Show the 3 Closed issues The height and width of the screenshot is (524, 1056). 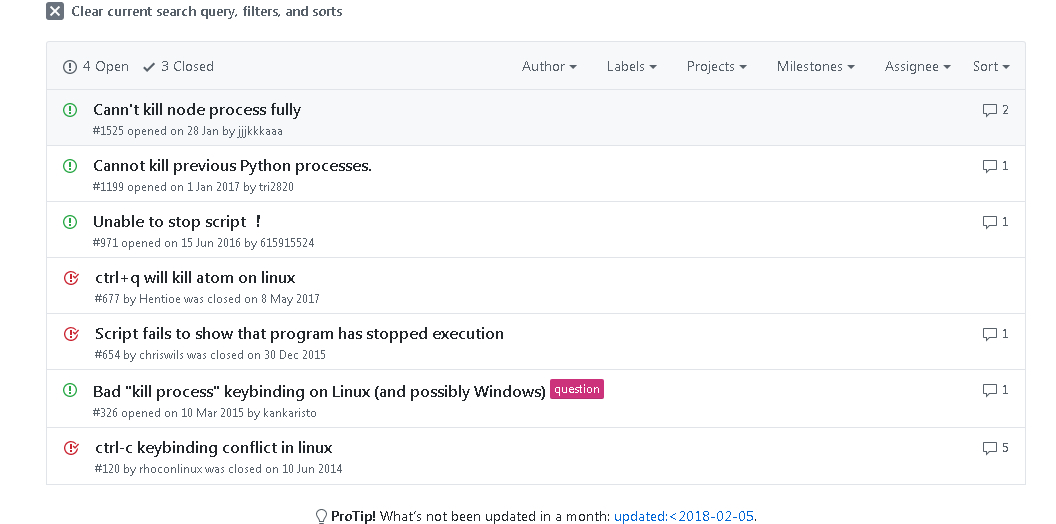[x=179, y=66]
